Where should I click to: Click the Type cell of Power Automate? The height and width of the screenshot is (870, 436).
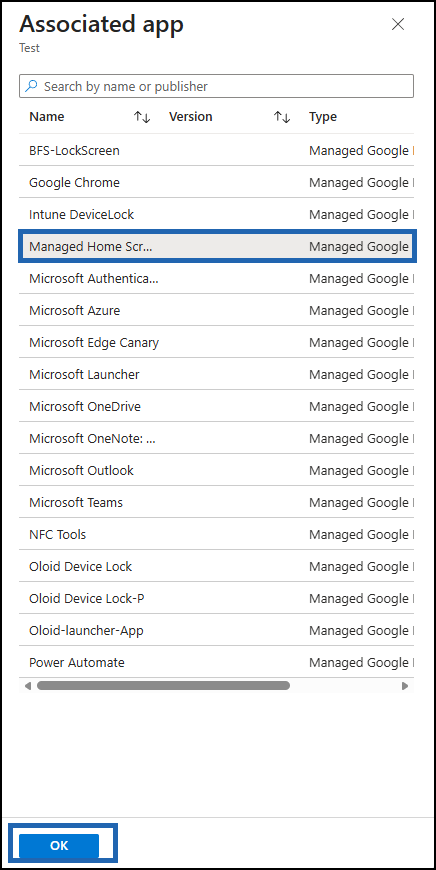(x=361, y=662)
